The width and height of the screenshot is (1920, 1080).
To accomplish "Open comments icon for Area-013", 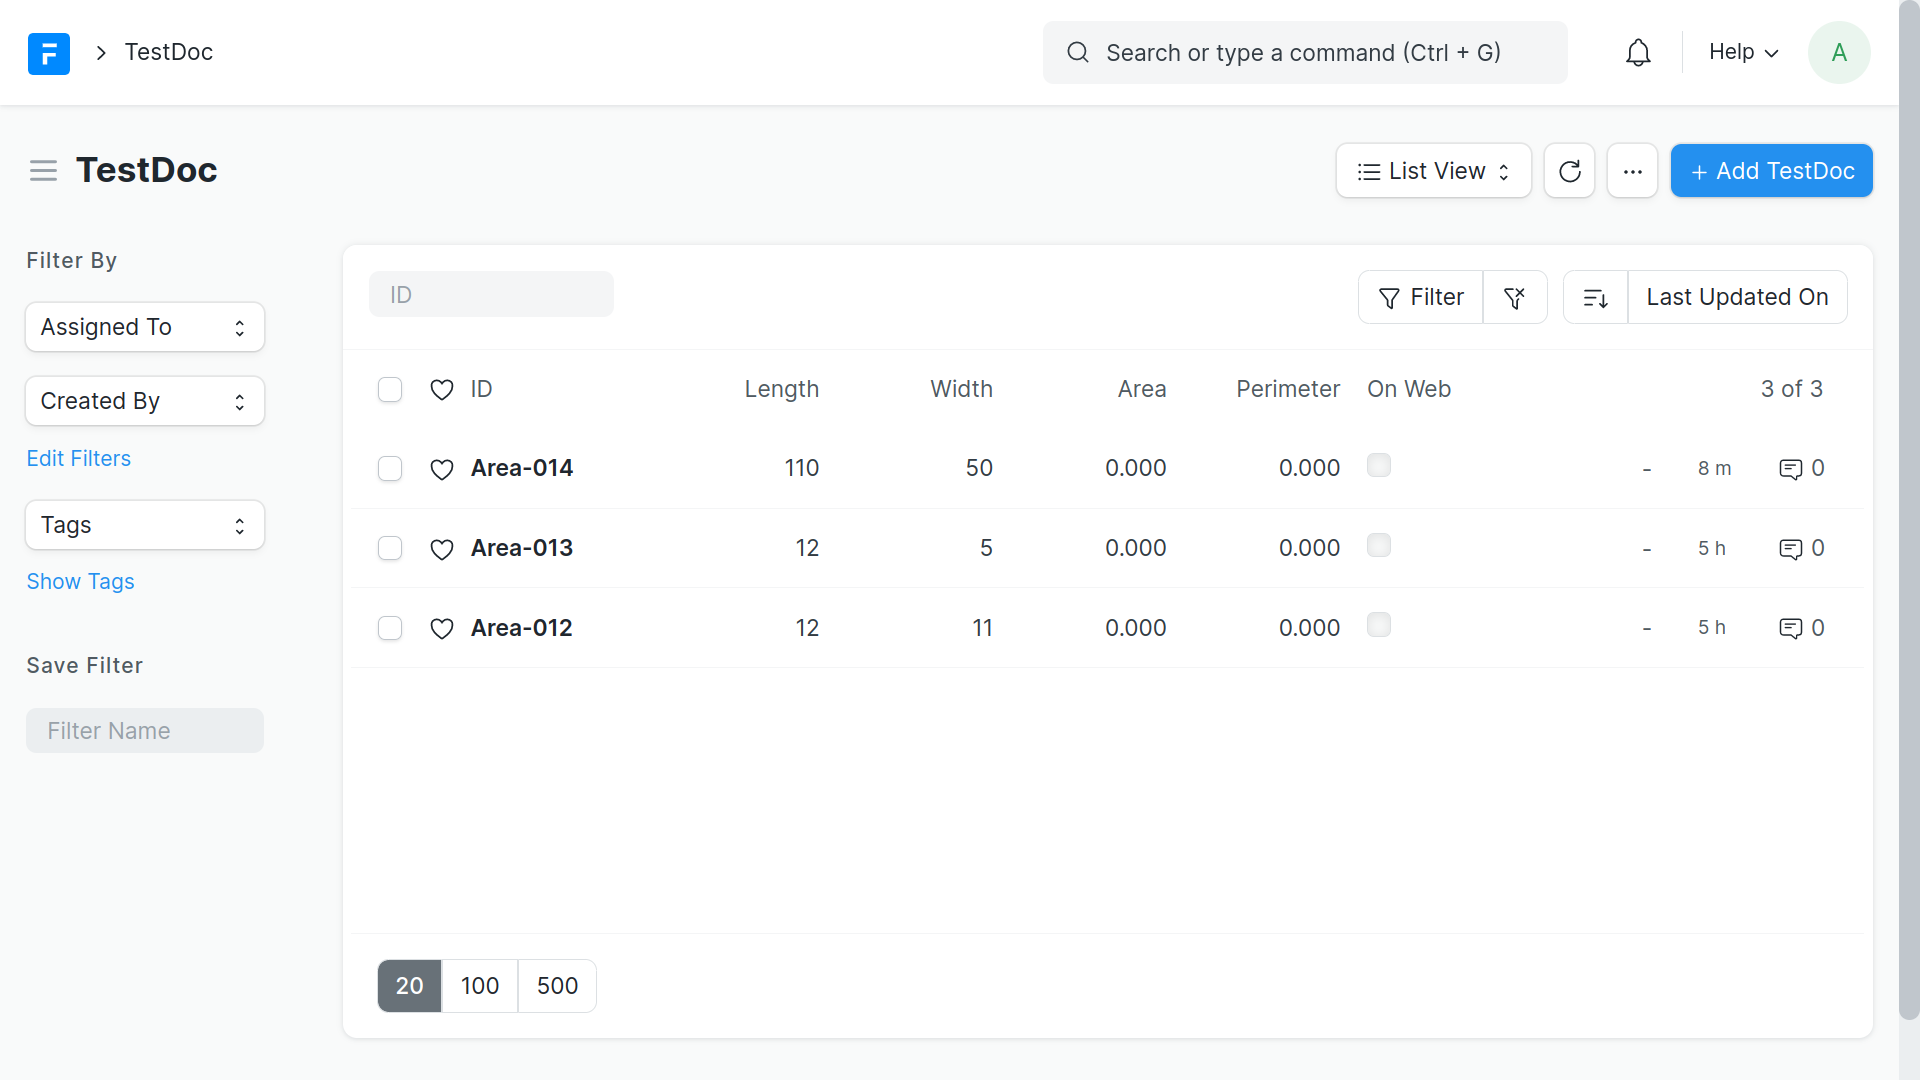I will coord(1790,549).
